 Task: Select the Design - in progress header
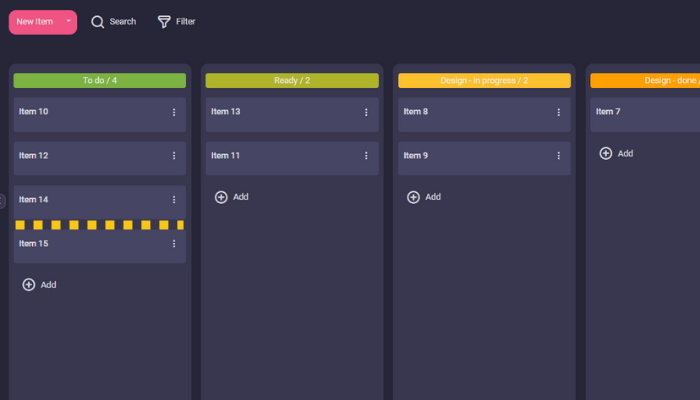tap(484, 80)
